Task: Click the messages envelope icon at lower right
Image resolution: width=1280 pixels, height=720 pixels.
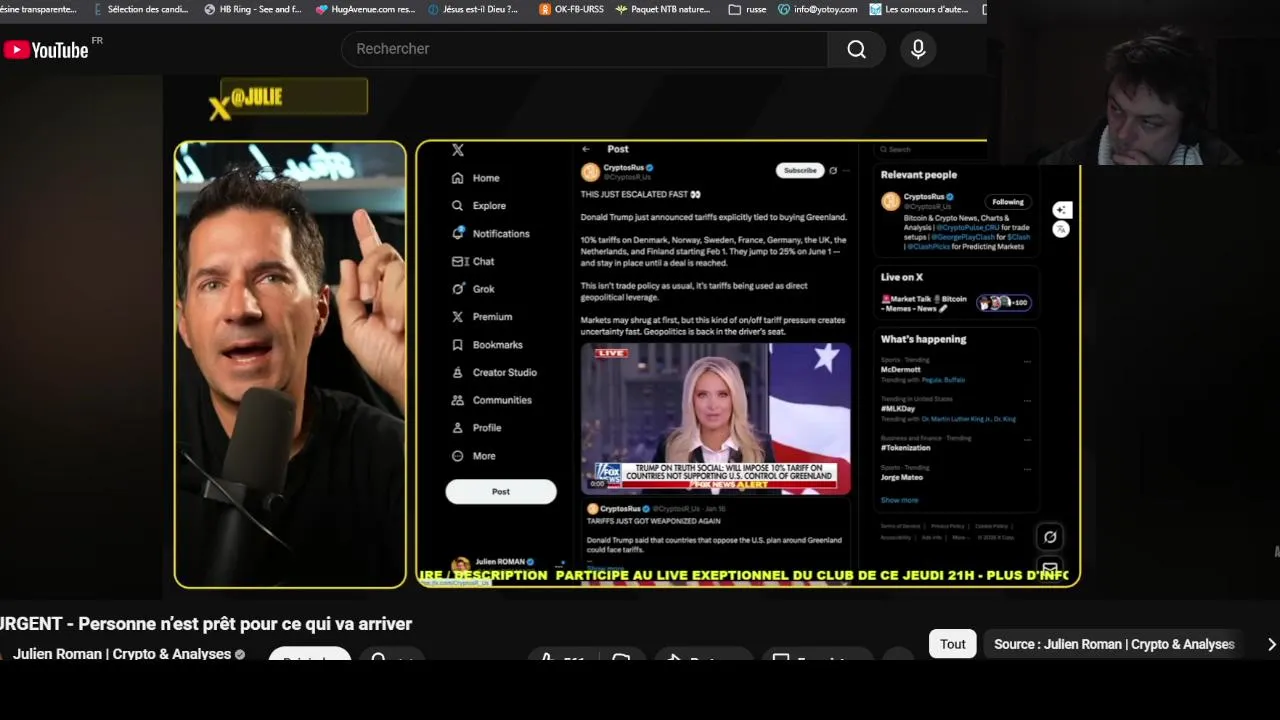Action: pos(1050,567)
